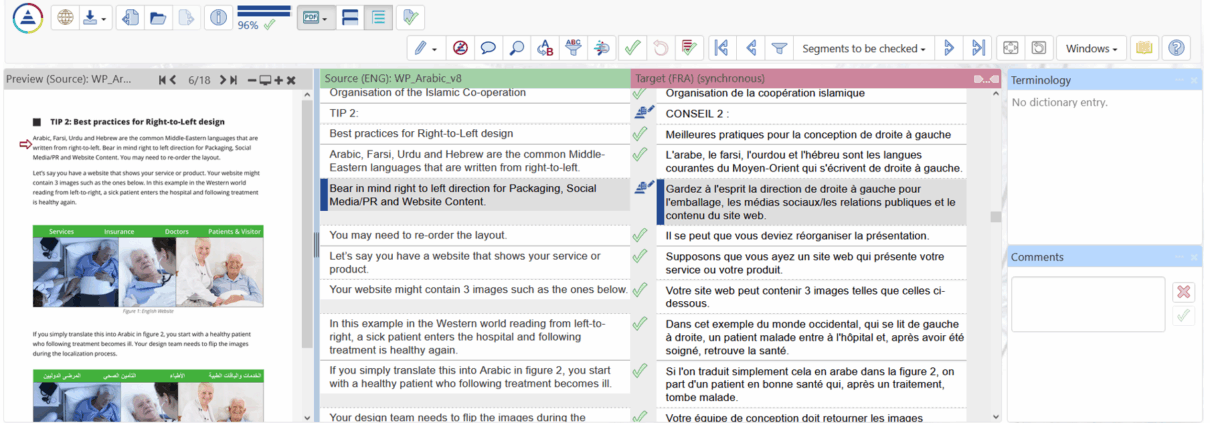Select target segment 'Gardez à l'esprit la direction'
The height and width of the screenshot is (423, 1210).
(812, 202)
